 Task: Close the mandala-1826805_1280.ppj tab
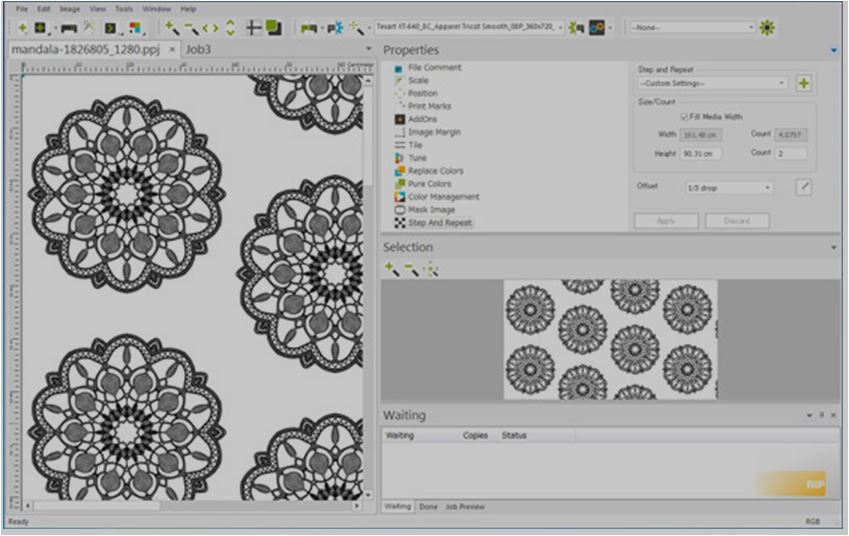tap(172, 49)
